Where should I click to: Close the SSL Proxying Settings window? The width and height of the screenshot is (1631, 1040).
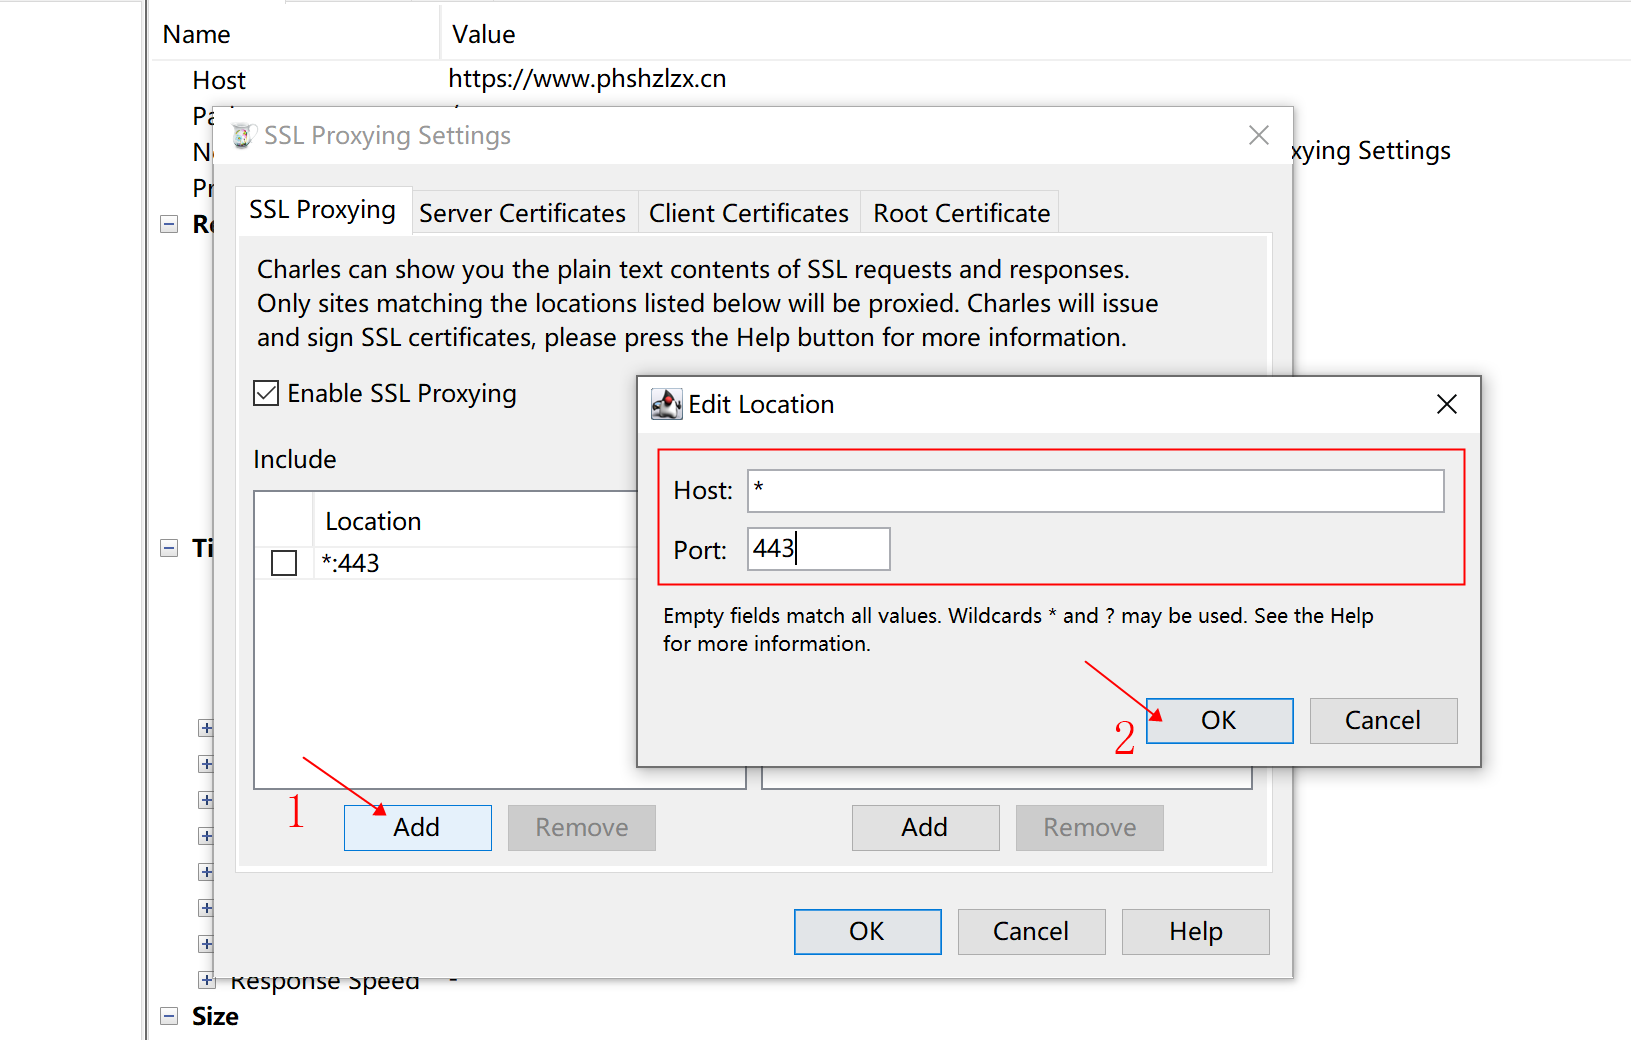tap(1259, 135)
